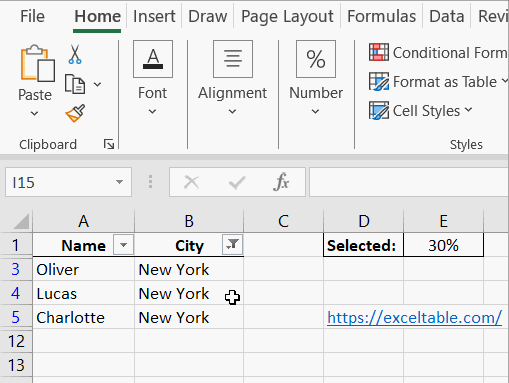Select the cell containing Charlotte
The width and height of the screenshot is (509, 383).
(x=83, y=317)
